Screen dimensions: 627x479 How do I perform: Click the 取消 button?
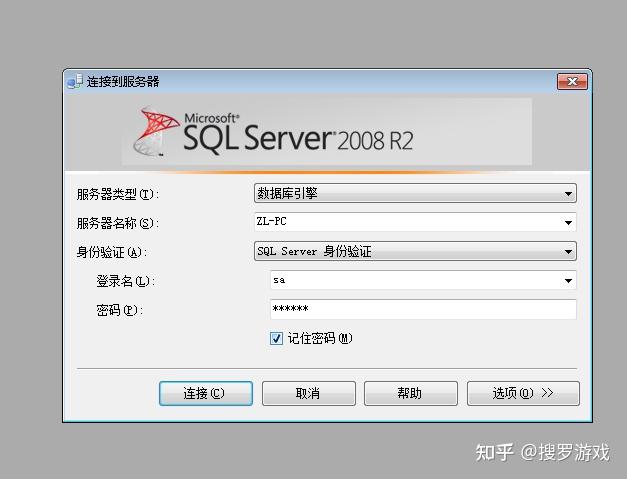coord(309,393)
